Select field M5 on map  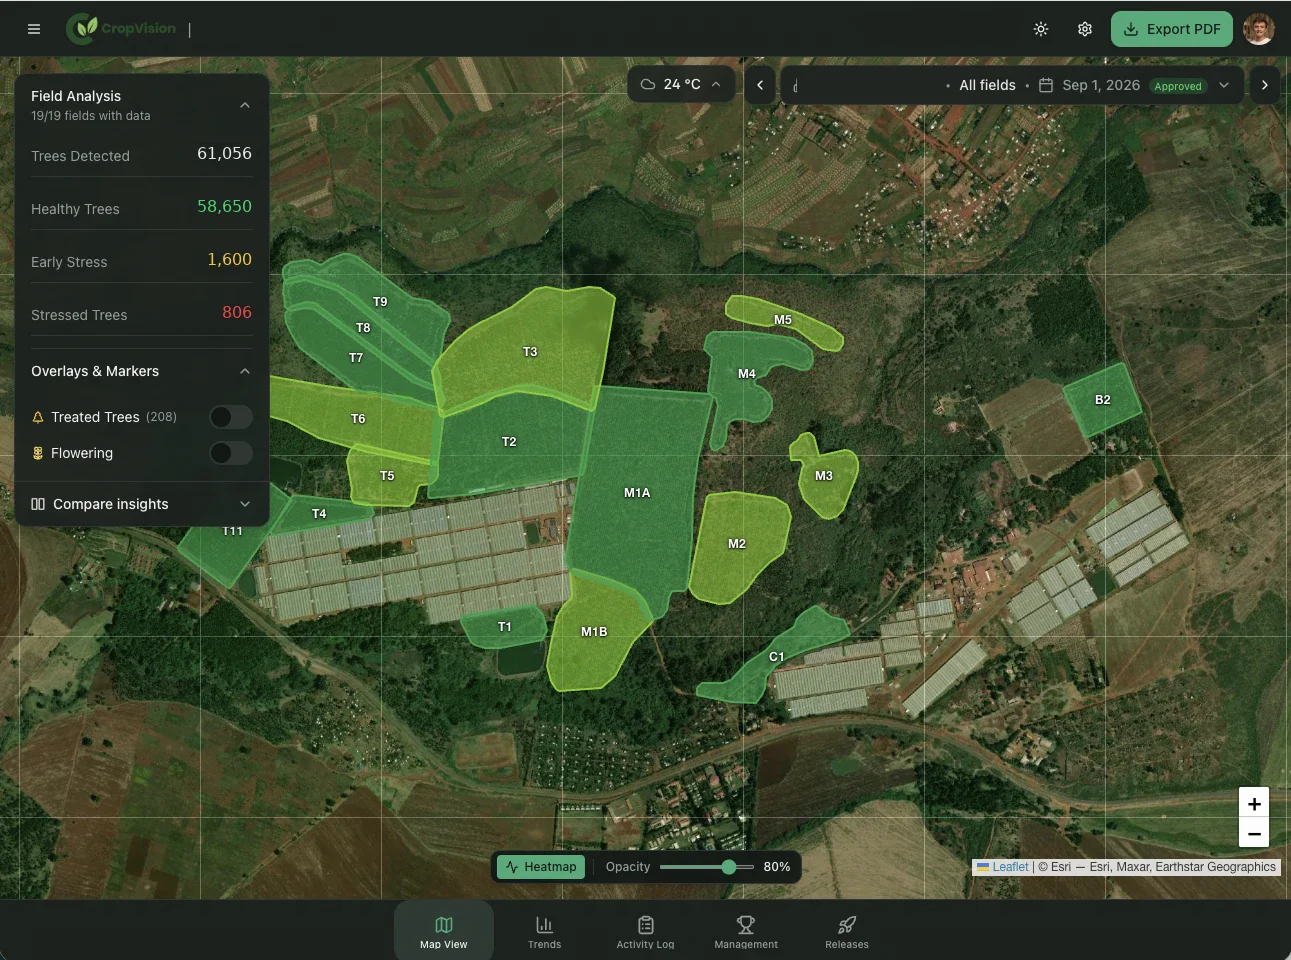(x=783, y=320)
